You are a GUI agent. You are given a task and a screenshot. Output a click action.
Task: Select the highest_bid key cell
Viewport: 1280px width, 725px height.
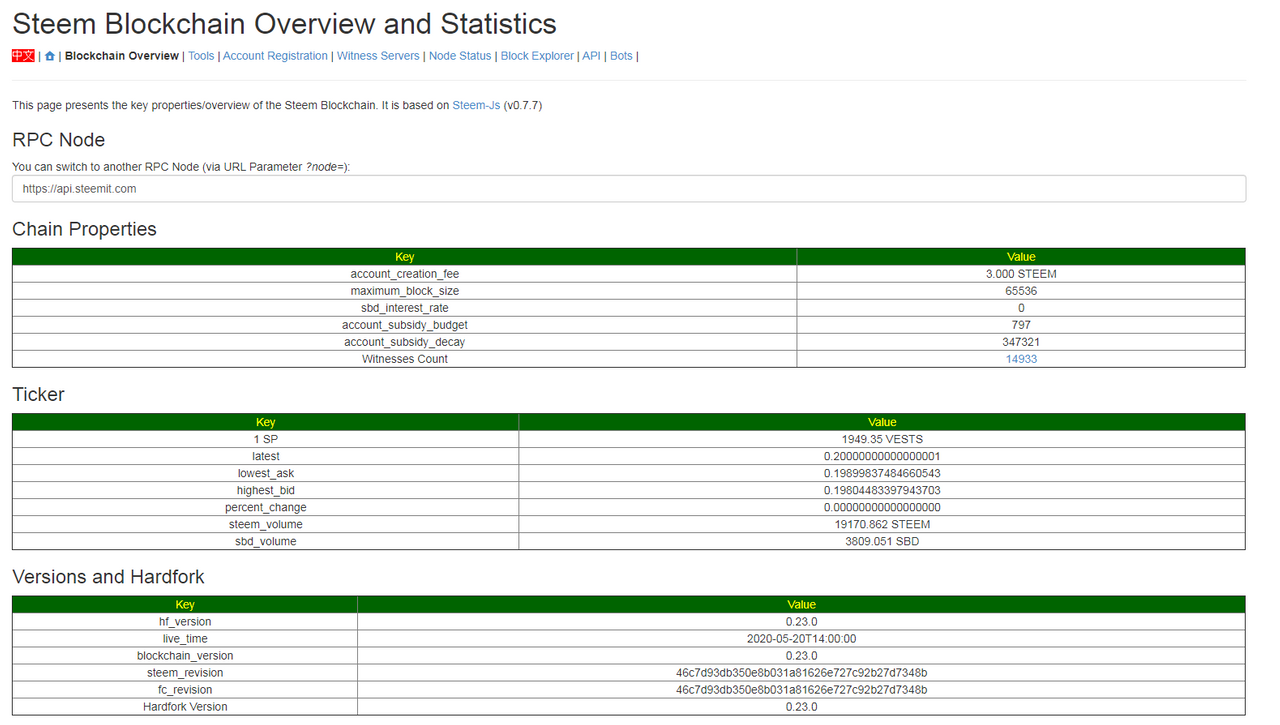pyautogui.click(x=266, y=490)
